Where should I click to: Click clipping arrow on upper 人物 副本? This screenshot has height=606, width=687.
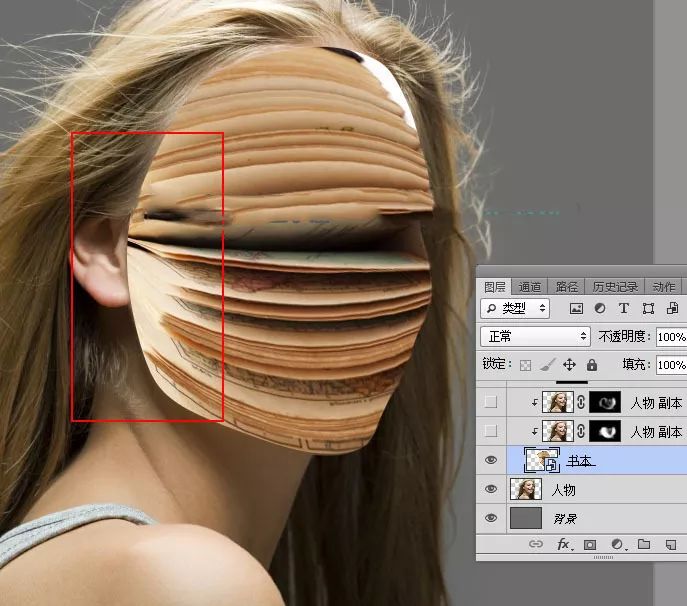point(535,402)
